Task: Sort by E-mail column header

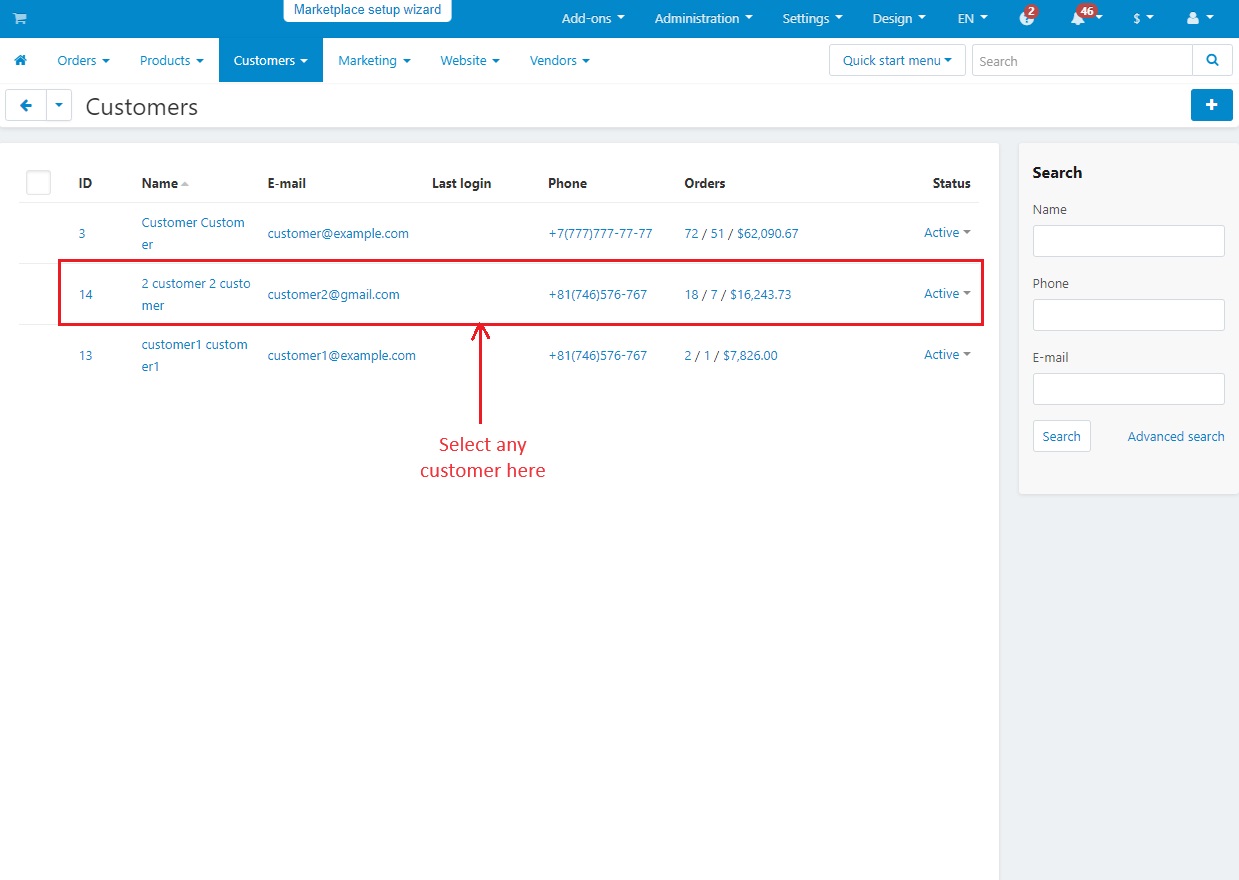Action: point(287,183)
